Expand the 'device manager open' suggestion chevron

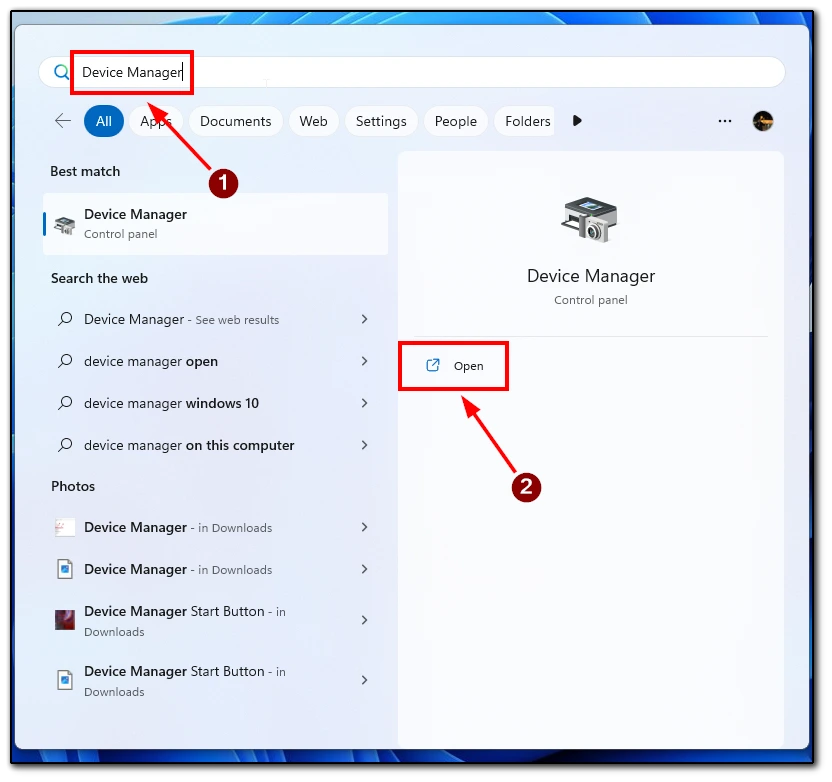[x=365, y=361]
